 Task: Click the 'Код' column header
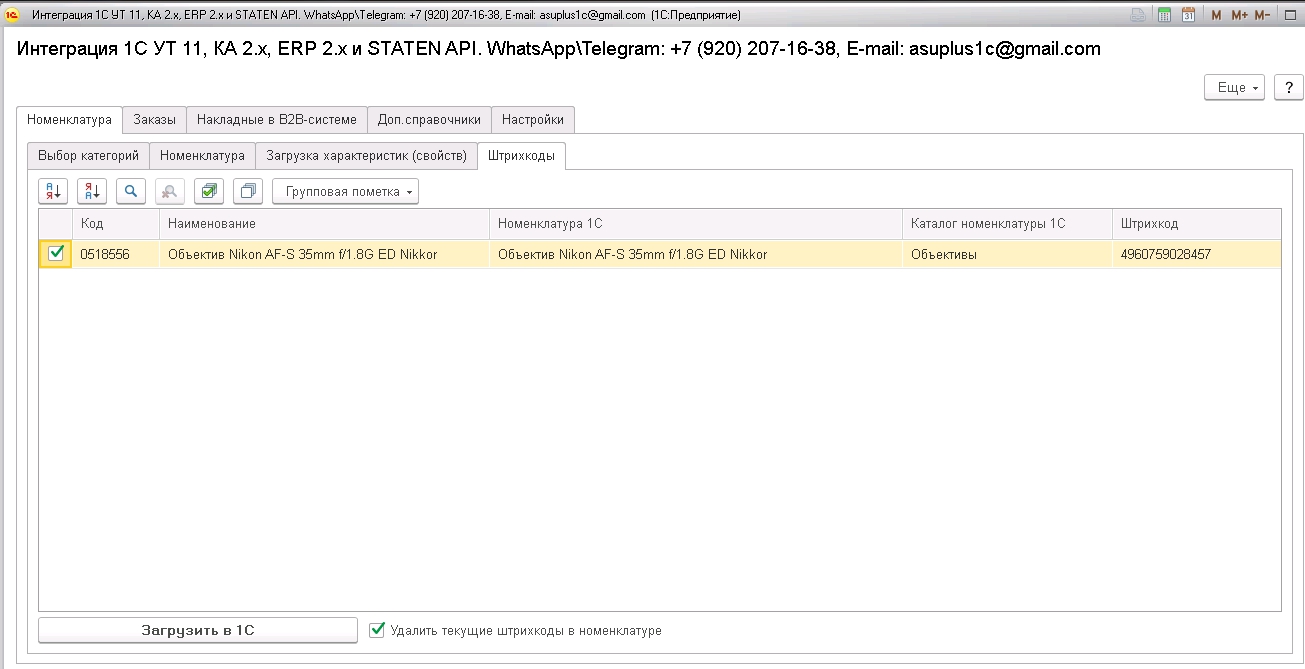(x=115, y=224)
